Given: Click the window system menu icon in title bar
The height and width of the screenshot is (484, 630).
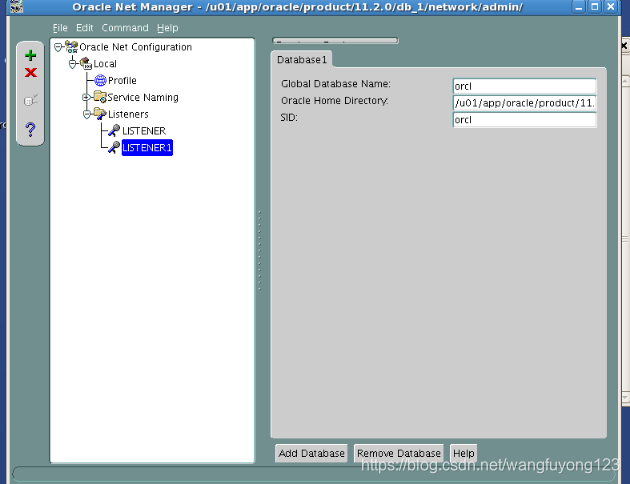Looking at the screenshot, I should click(16, 6).
